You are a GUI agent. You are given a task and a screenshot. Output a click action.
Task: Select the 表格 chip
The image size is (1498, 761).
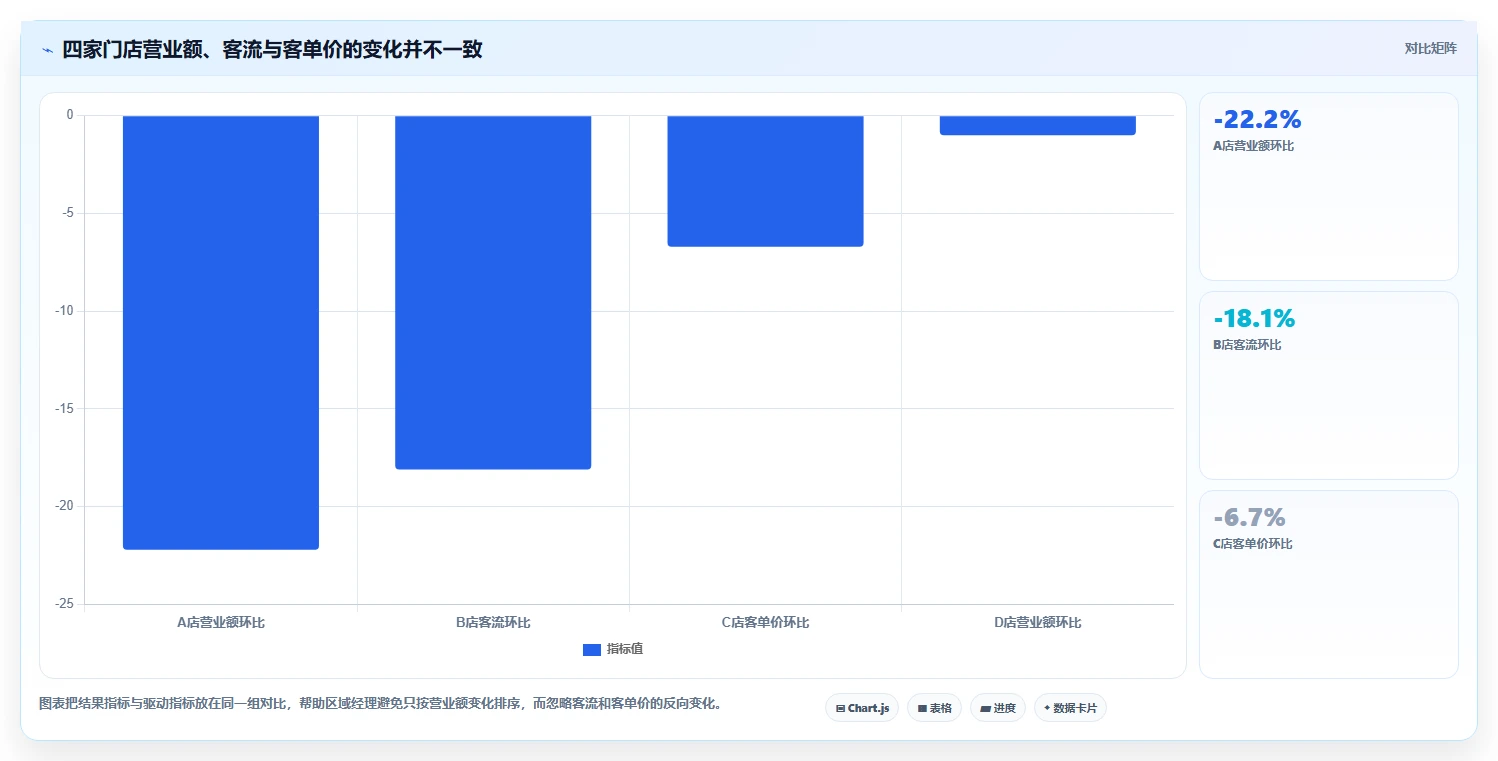(x=934, y=708)
